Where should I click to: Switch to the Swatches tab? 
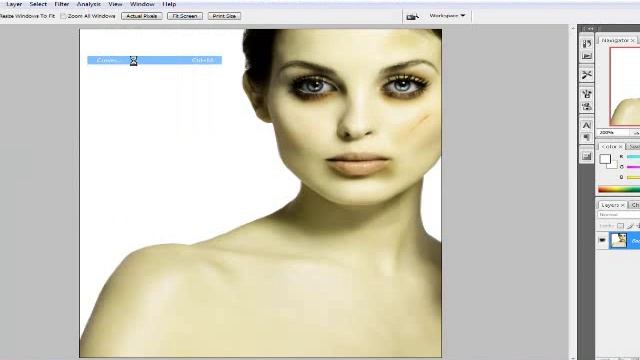click(x=634, y=146)
